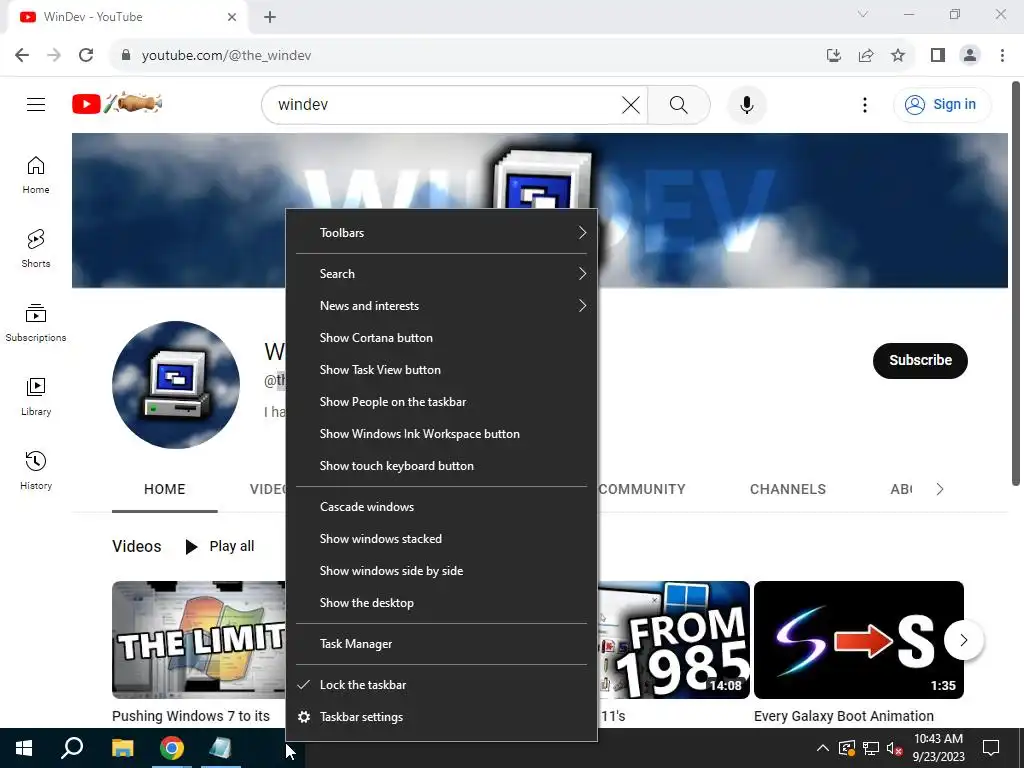Choose Show the desktop
Screen dimensions: 1024x768
(x=441, y=603)
